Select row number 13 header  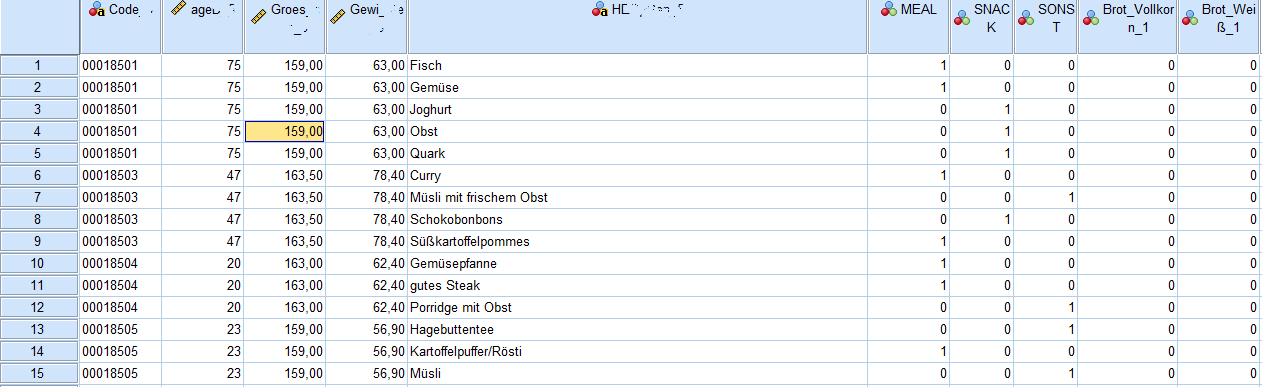coord(39,330)
